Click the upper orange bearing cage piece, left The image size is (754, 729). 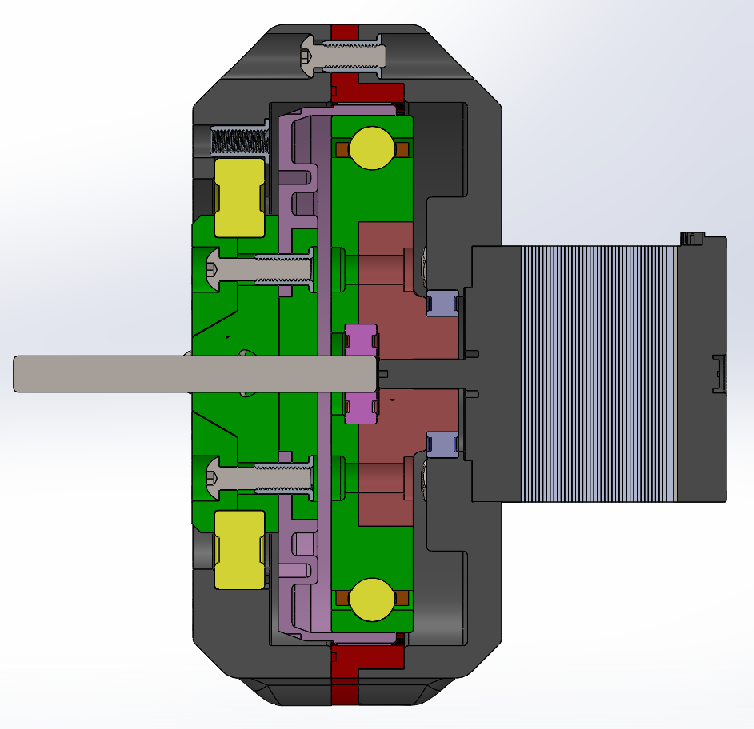click(x=342, y=150)
